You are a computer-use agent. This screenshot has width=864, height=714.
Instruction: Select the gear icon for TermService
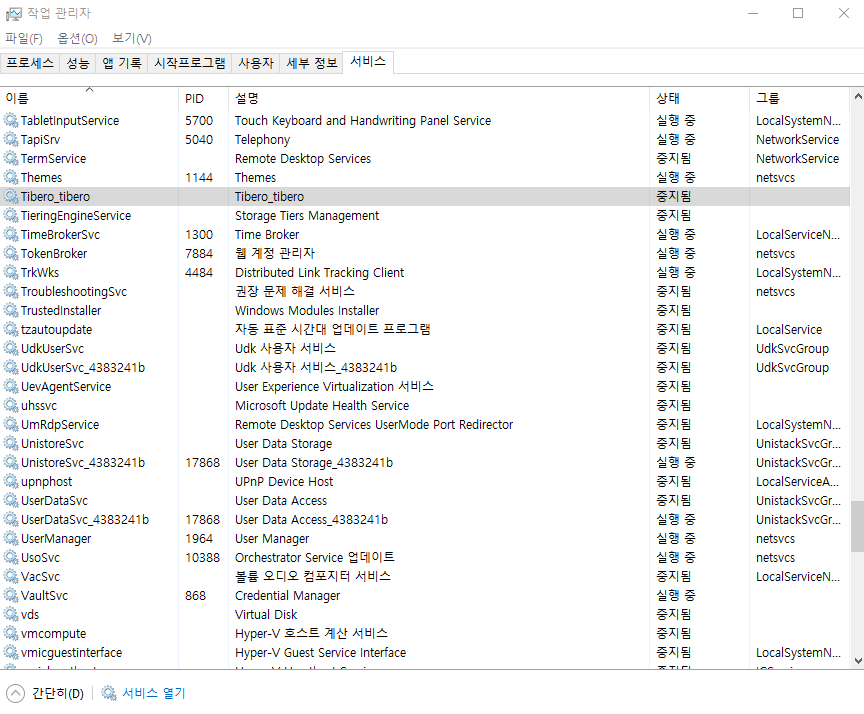(x=11, y=158)
